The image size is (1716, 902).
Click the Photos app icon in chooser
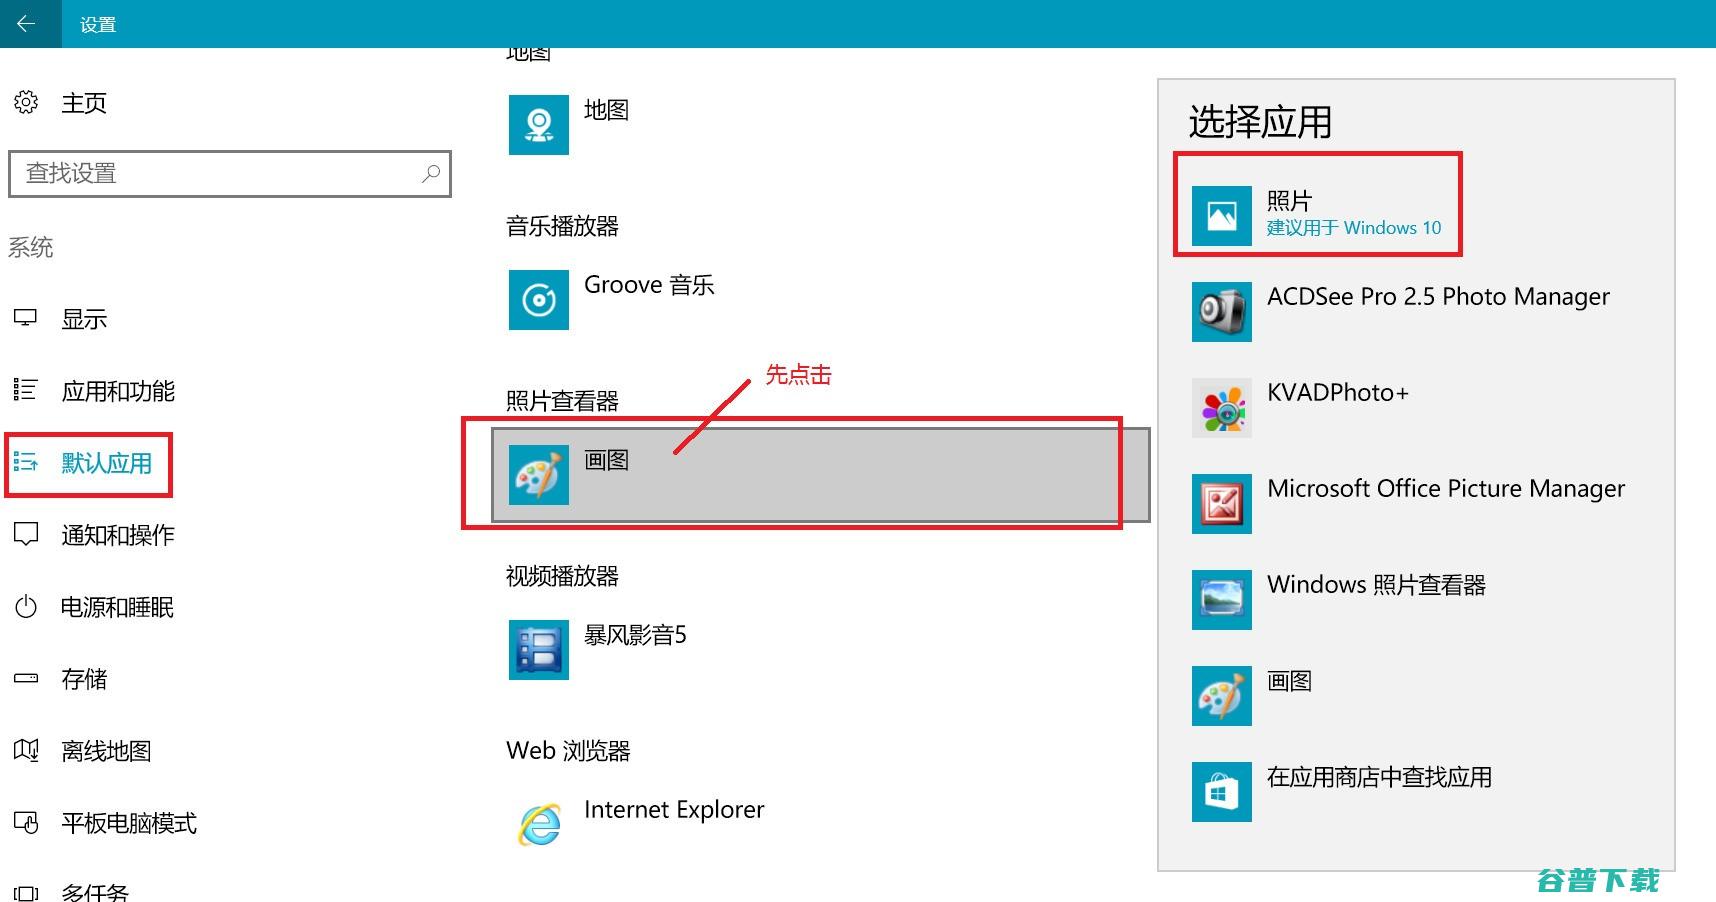(x=1222, y=216)
